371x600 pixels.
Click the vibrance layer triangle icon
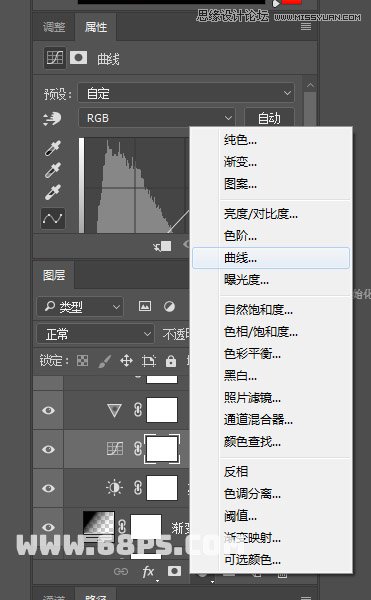(114, 410)
